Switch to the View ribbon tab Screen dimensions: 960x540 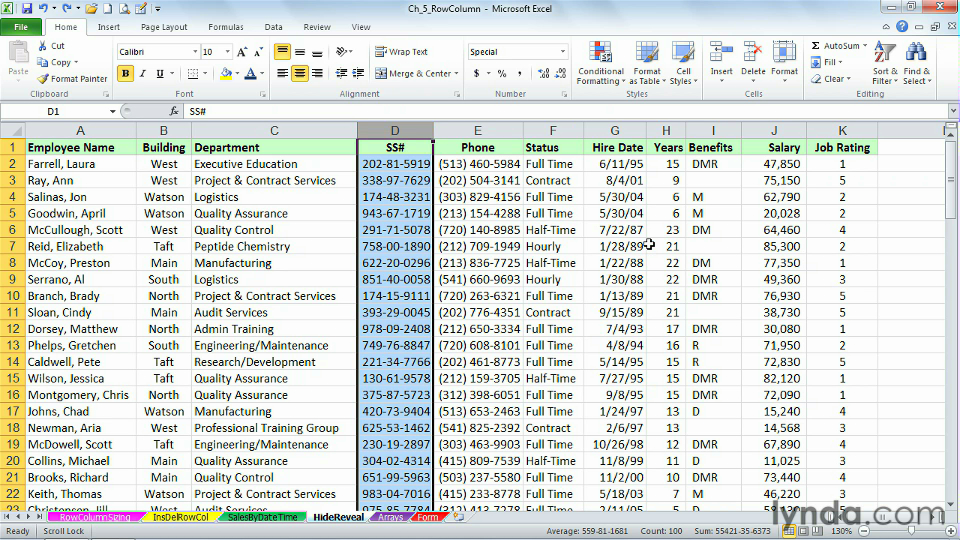[361, 27]
